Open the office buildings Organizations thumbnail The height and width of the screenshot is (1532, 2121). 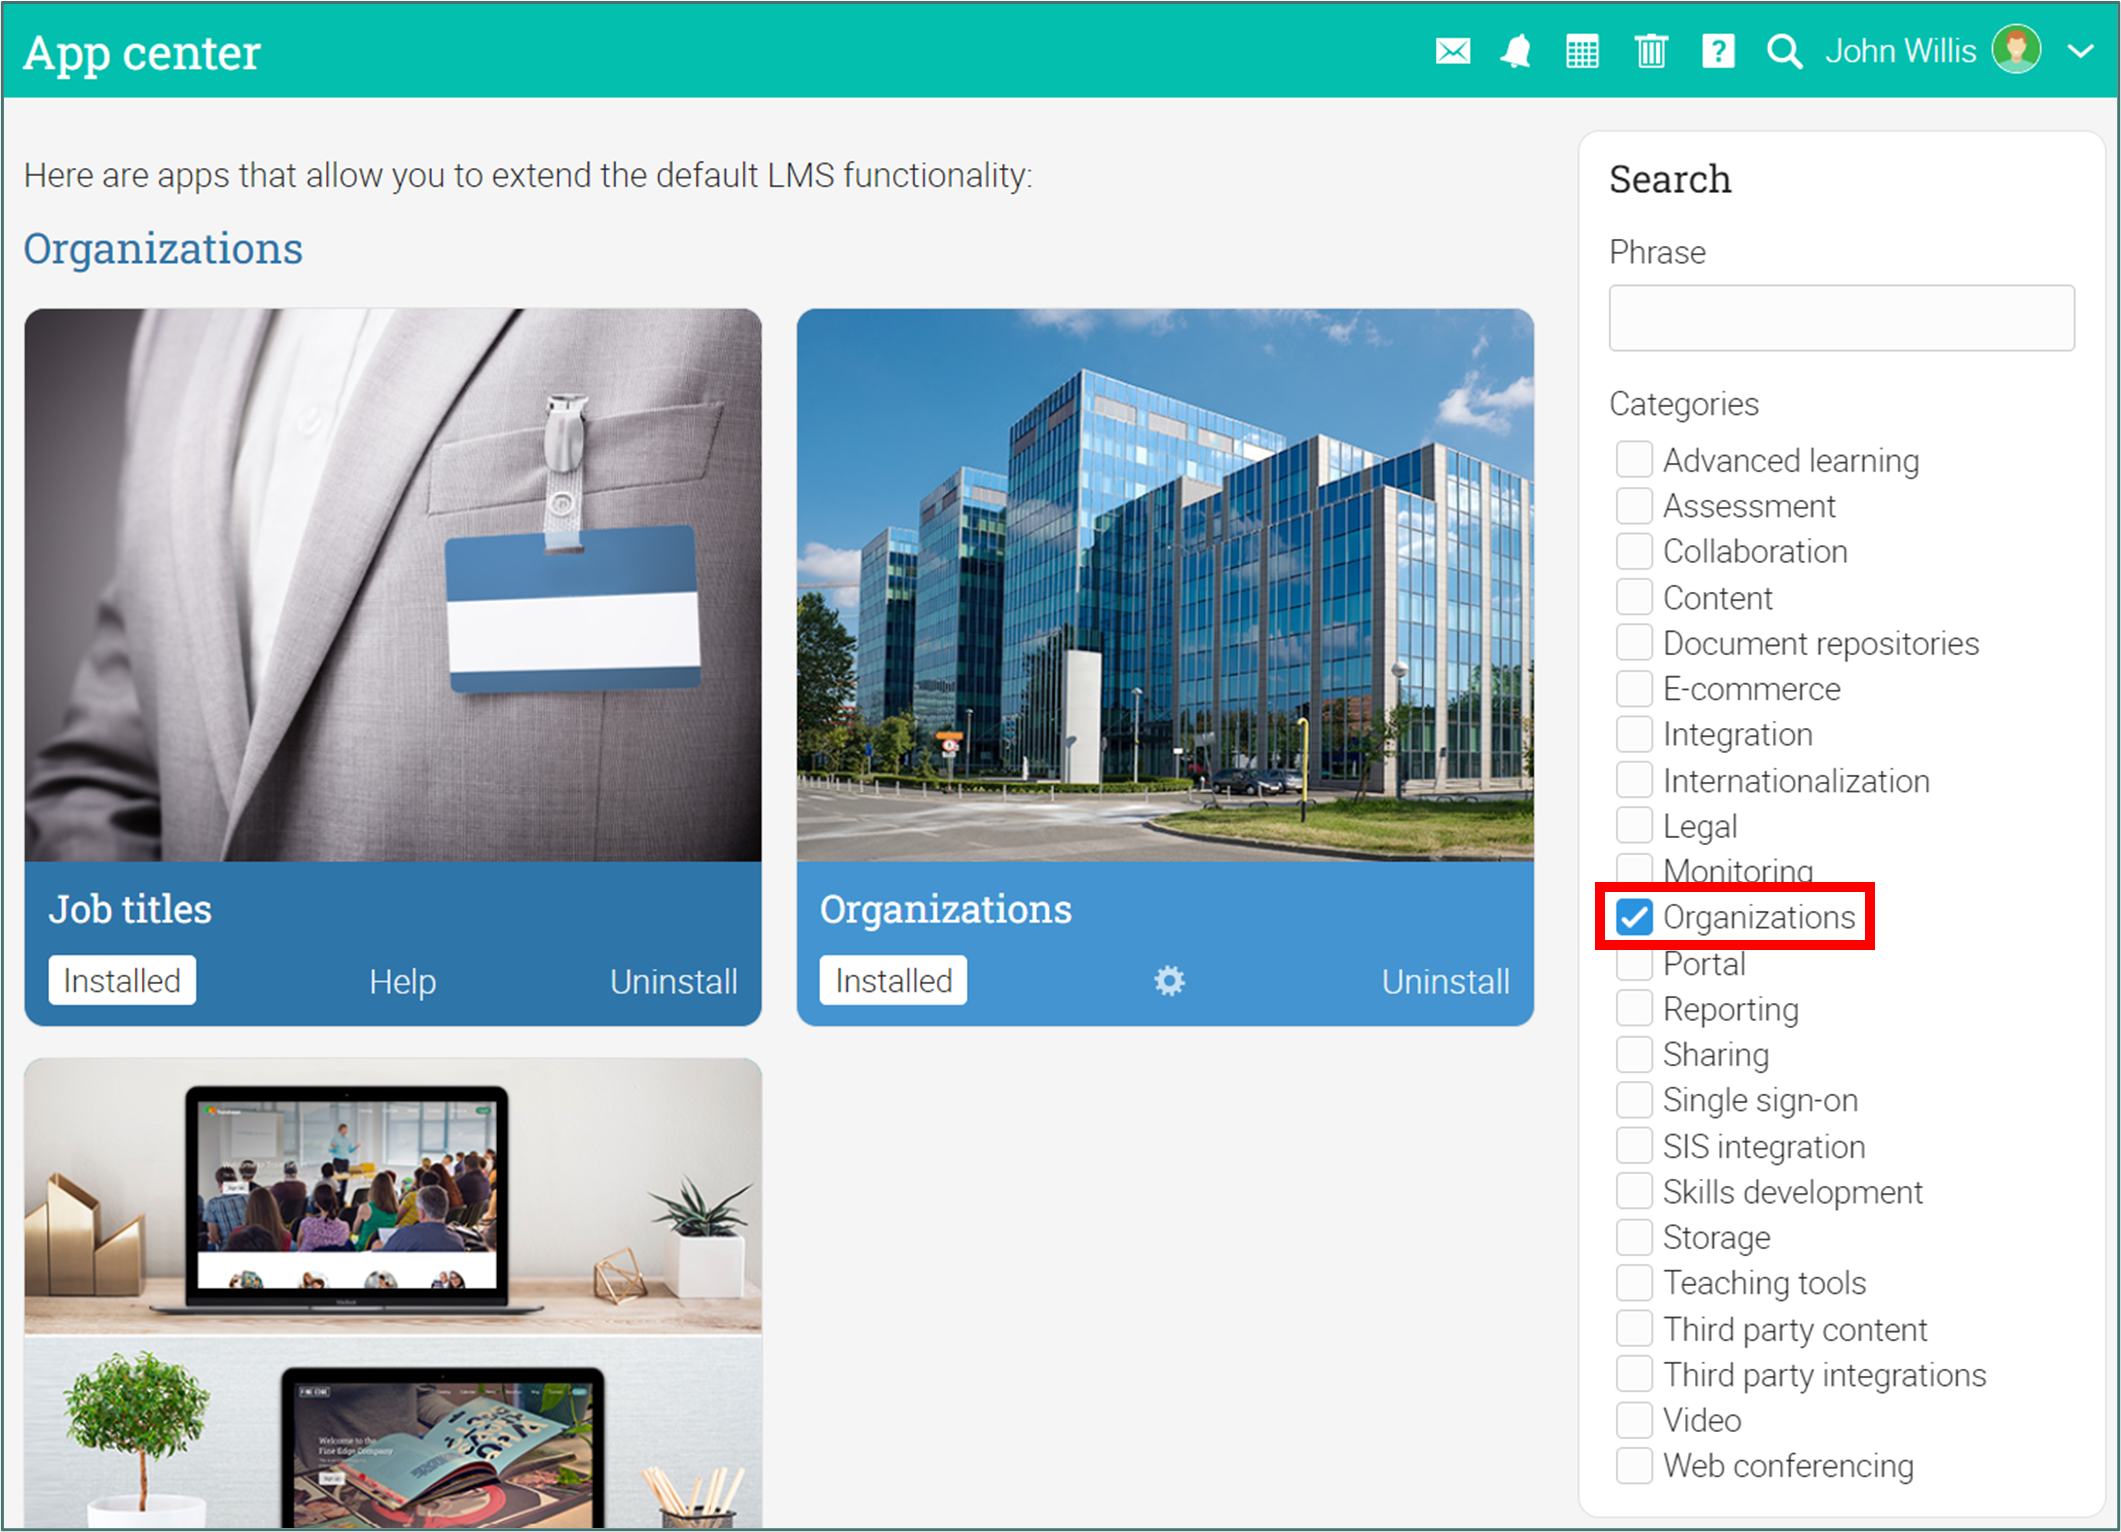(x=1165, y=585)
